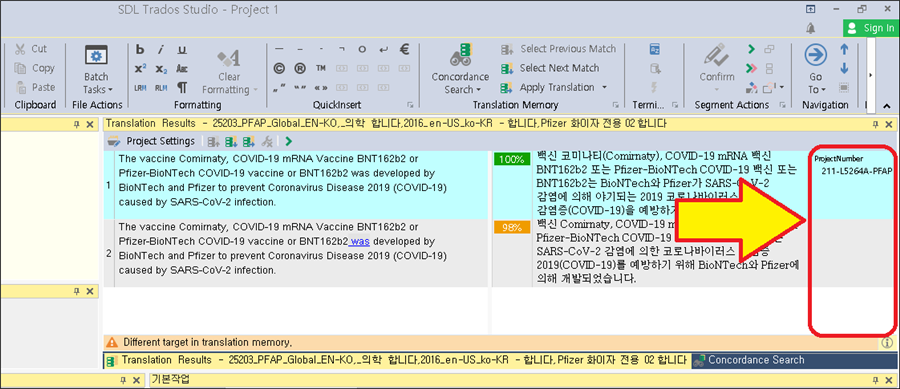Click the Paste command
The height and width of the screenshot is (389, 900).
35,88
